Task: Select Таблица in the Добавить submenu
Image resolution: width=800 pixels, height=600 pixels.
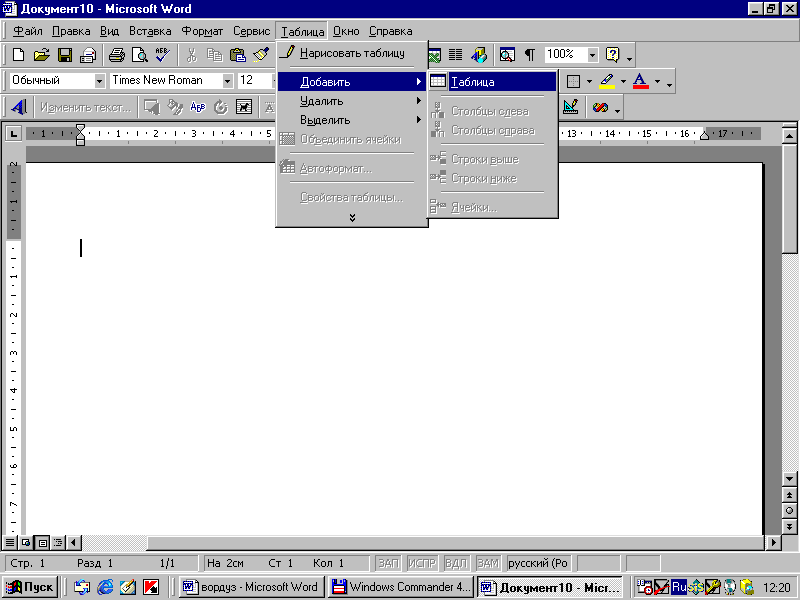Action: pyautogui.click(x=493, y=82)
